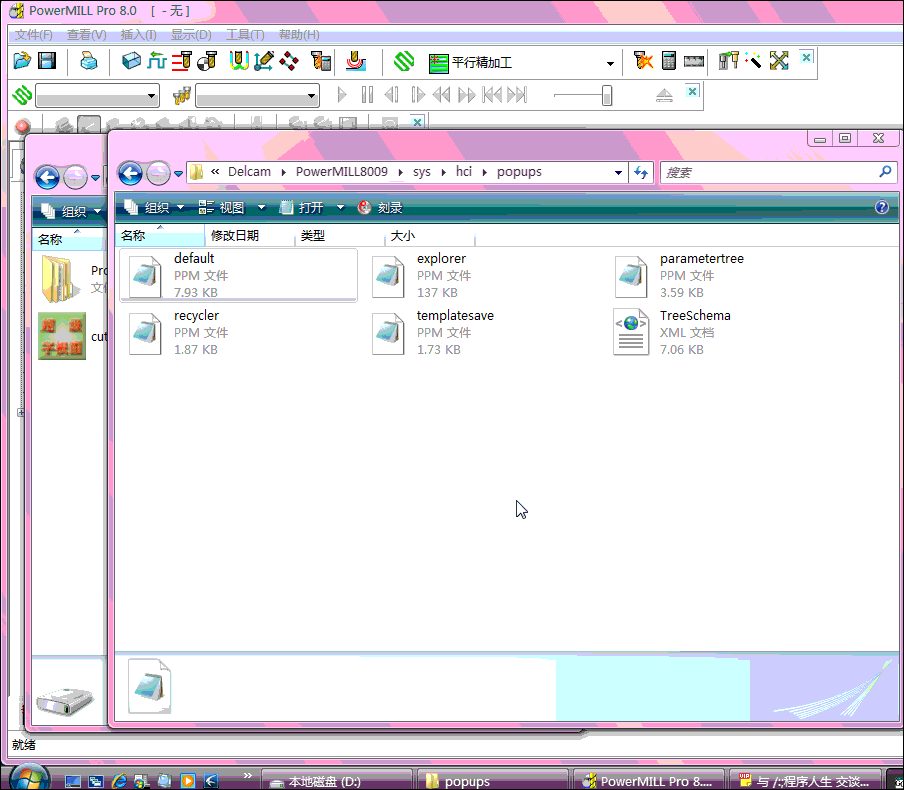Go back in the popups Explorer window
Image resolution: width=904 pixels, height=790 pixels.
pos(130,173)
